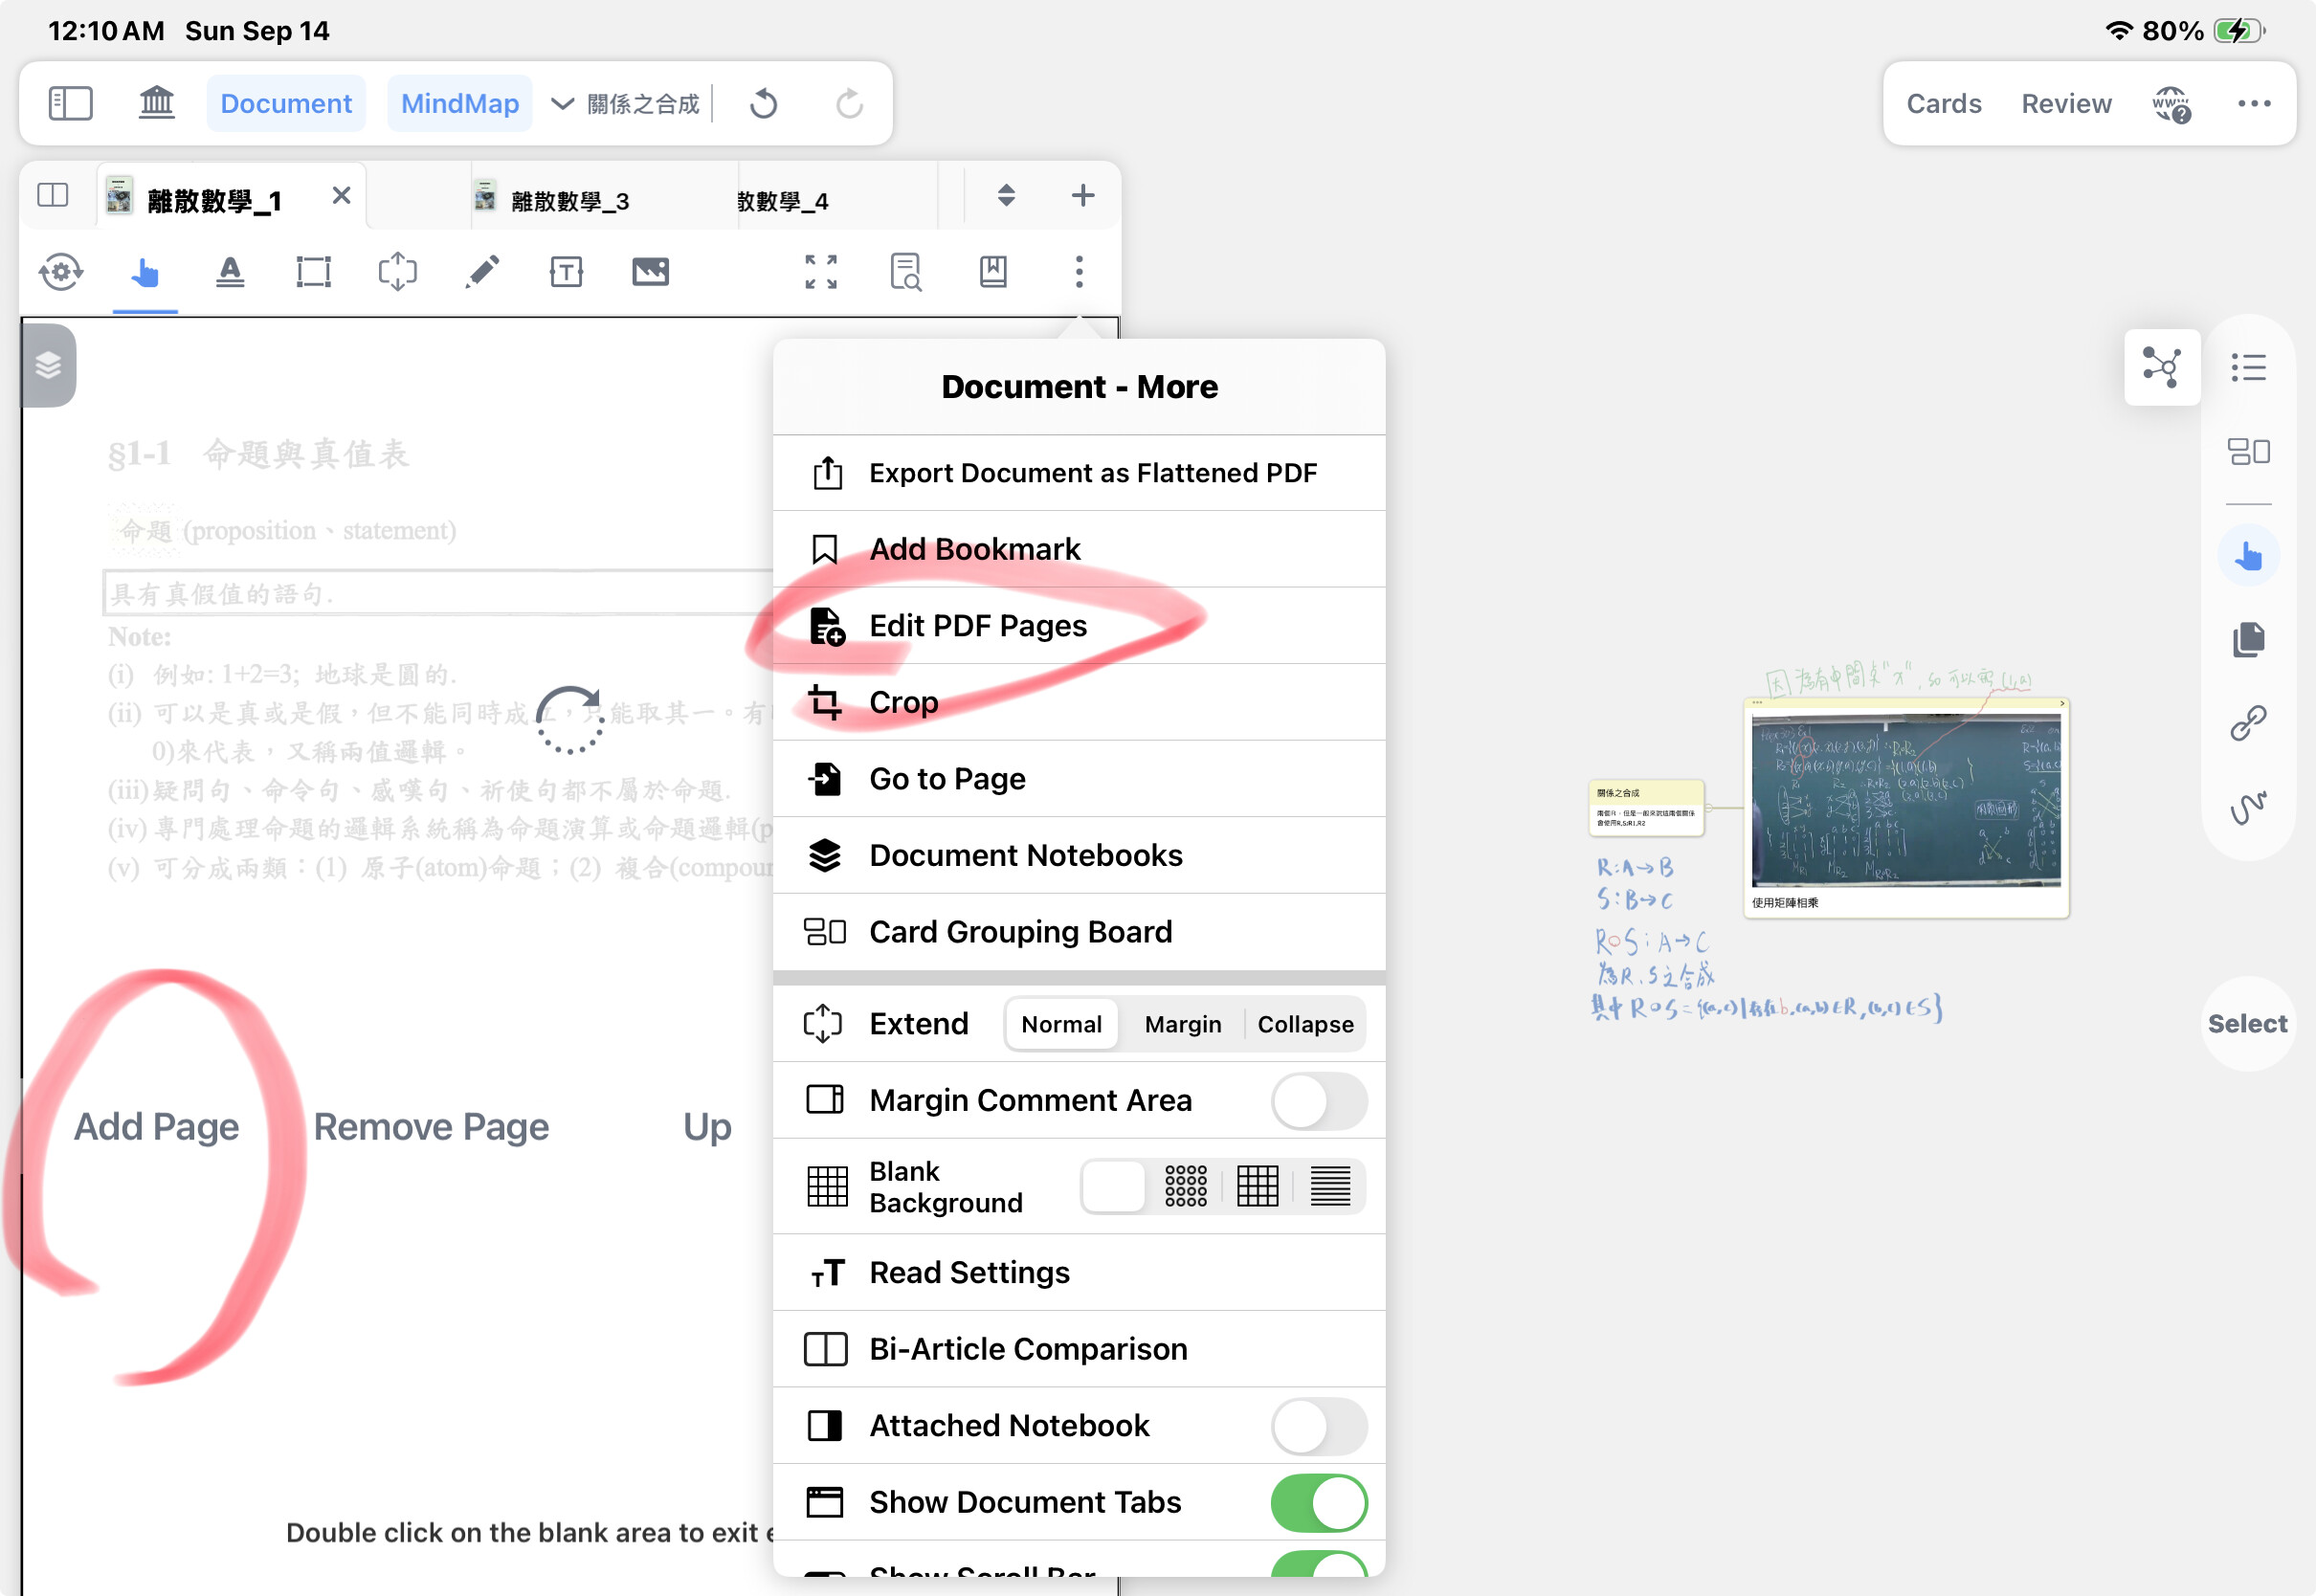Add a new document tab
The image size is (2316, 1596).
click(x=1082, y=195)
